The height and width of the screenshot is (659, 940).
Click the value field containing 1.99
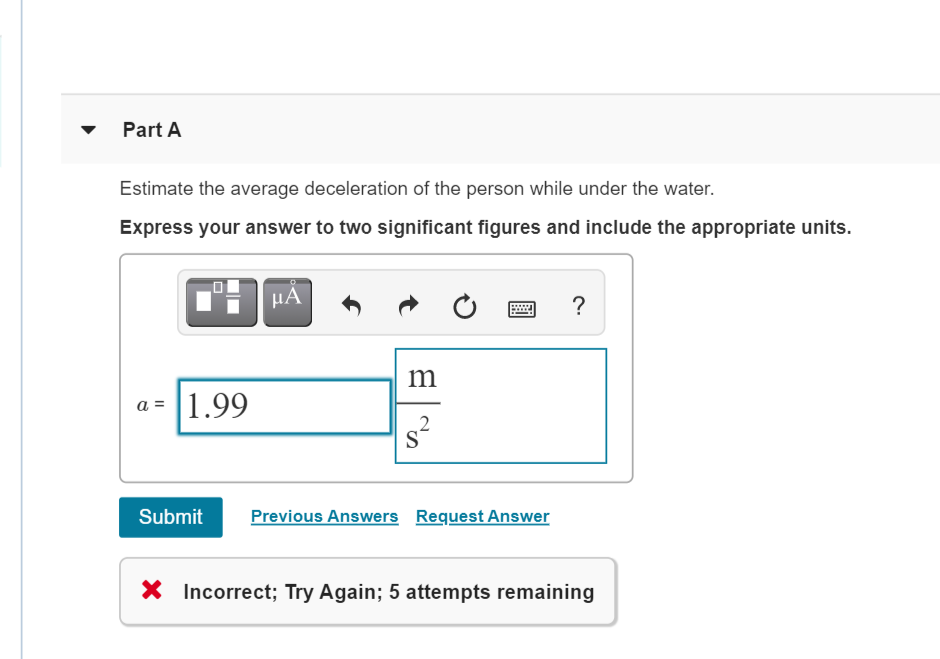[x=284, y=406]
